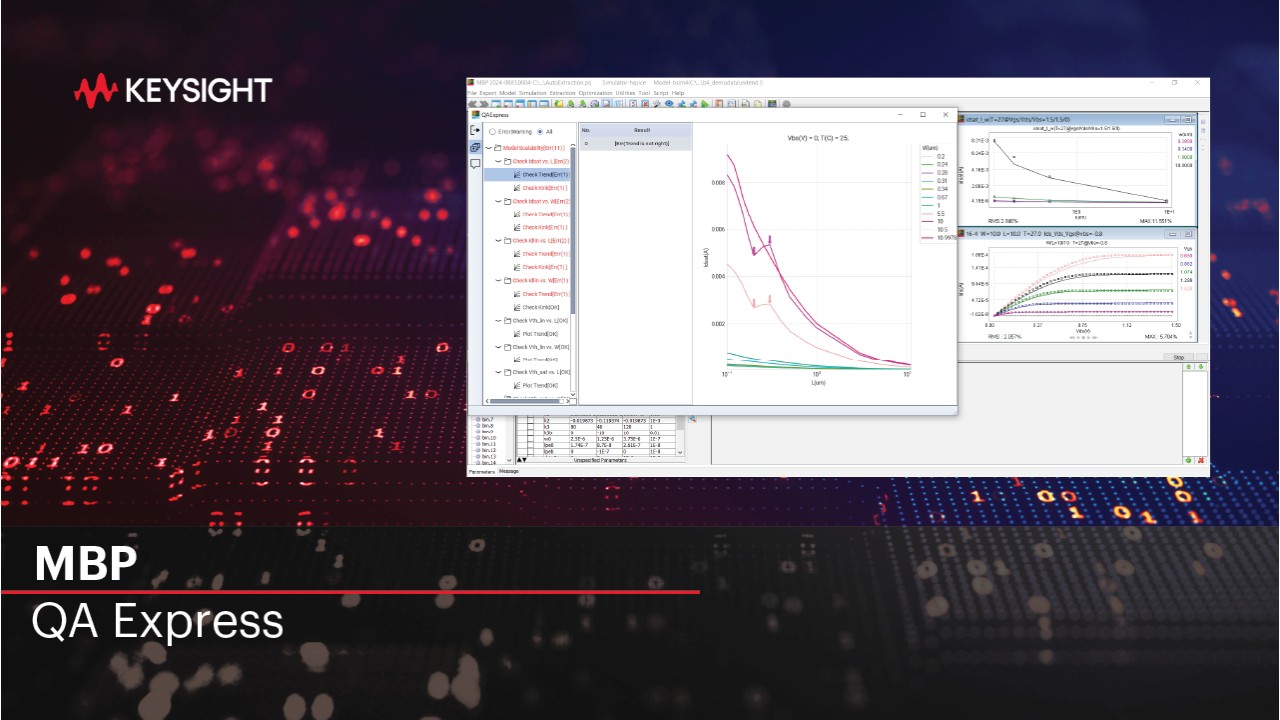Select the All radio button
1280x720 pixels.
541,131
